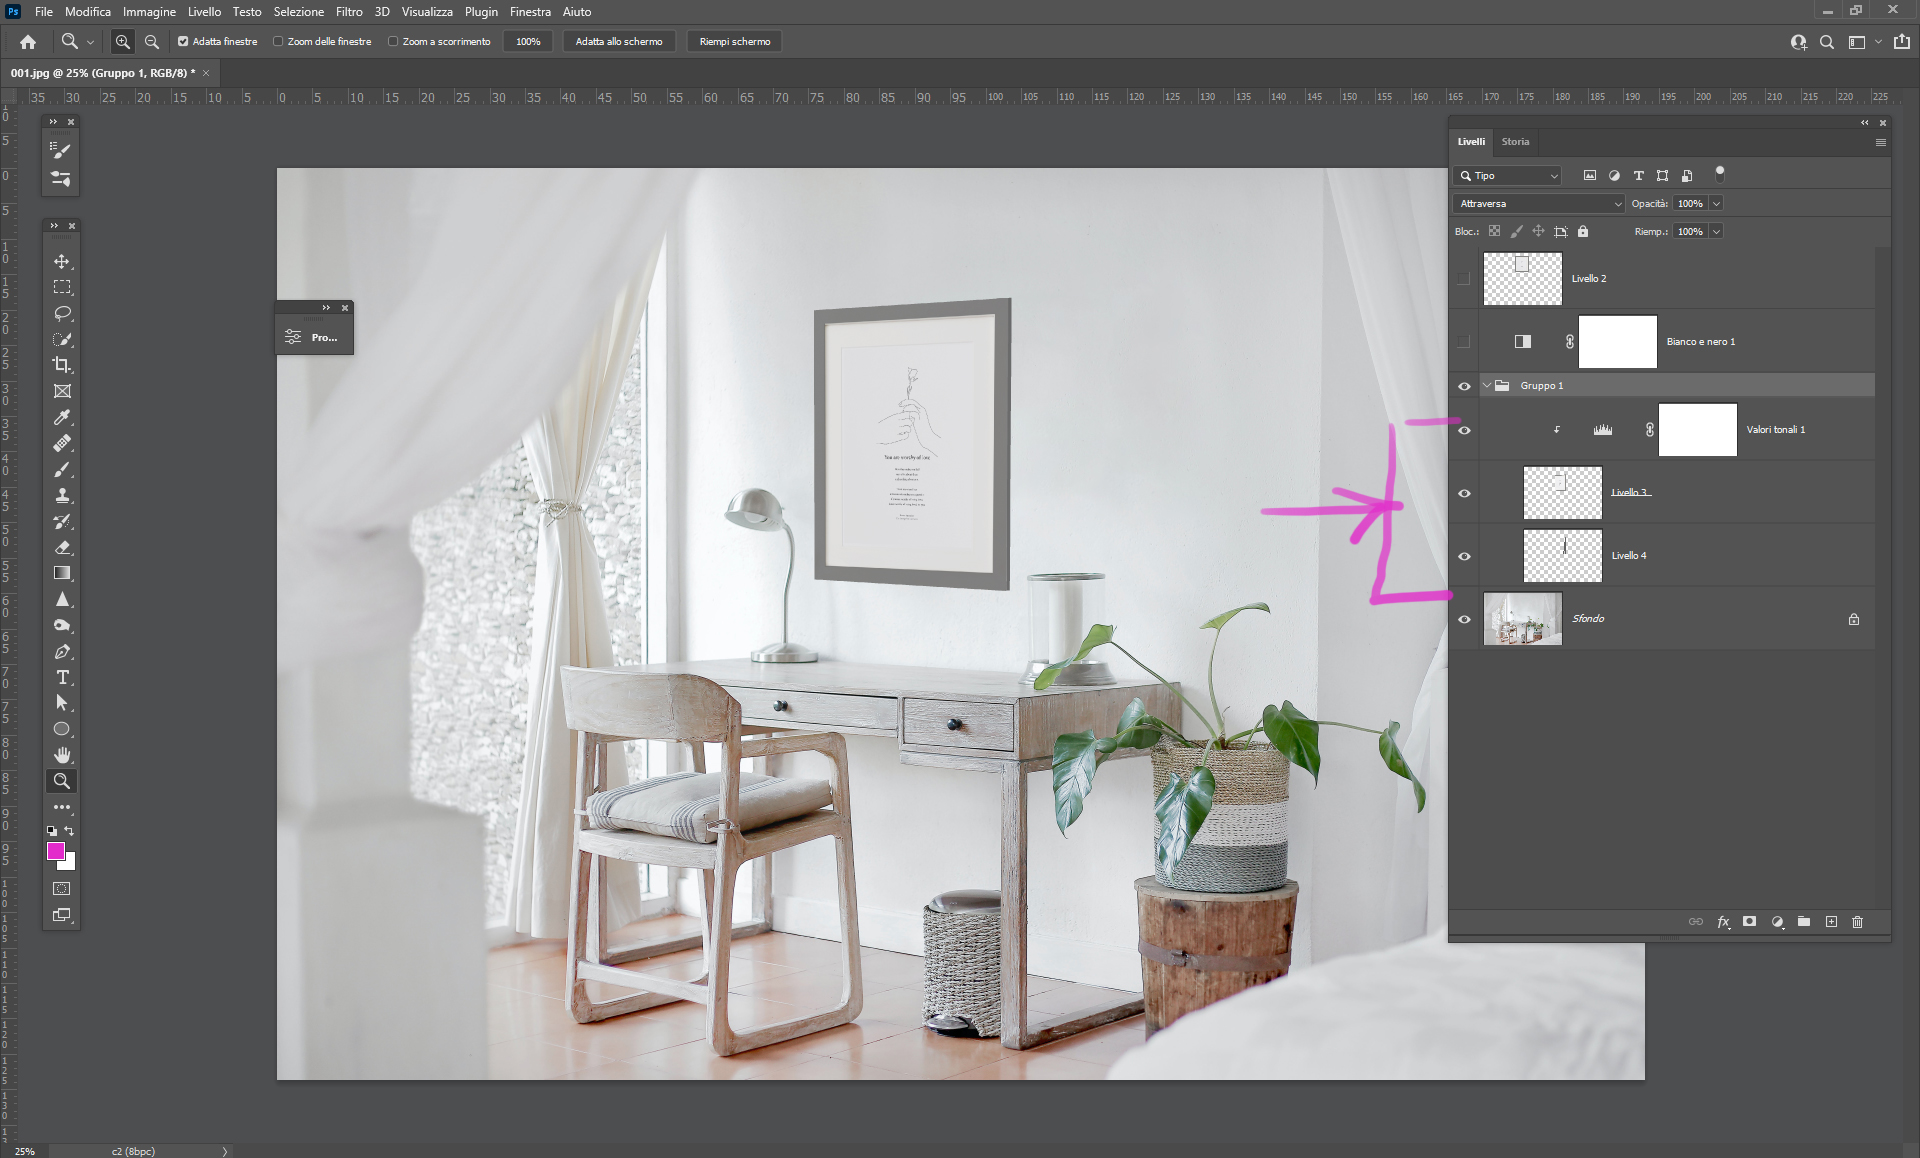The width and height of the screenshot is (1920, 1158).
Task: Select the Lasso tool
Action: [62, 313]
